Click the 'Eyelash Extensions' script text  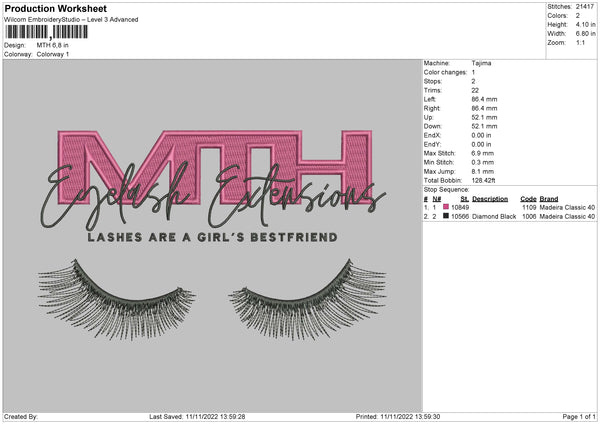click(x=213, y=195)
